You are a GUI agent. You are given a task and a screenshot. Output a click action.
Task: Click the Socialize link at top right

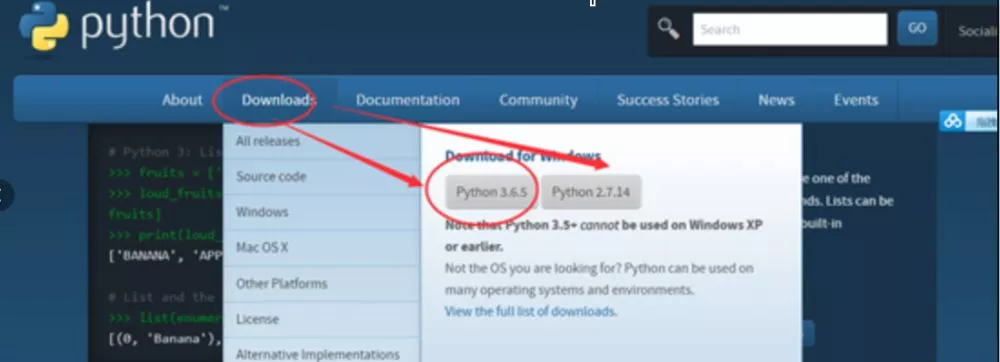pyautogui.click(x=978, y=31)
